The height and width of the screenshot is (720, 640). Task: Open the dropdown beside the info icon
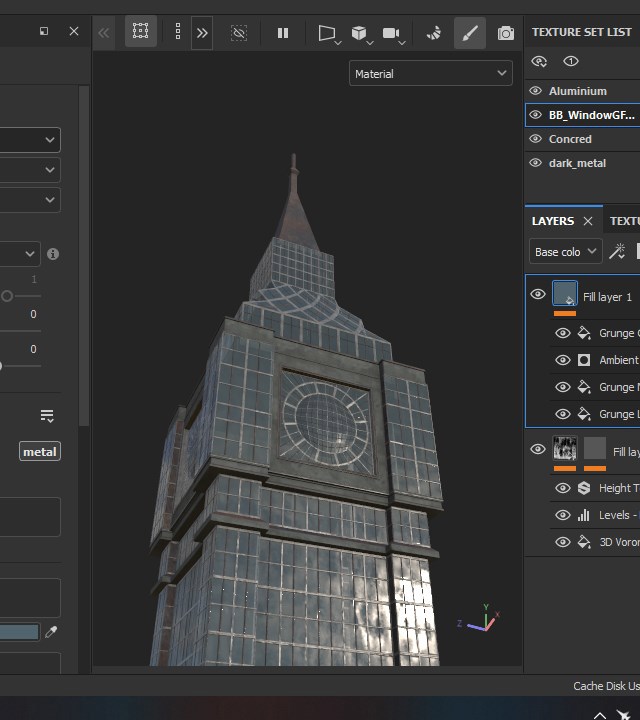30,254
